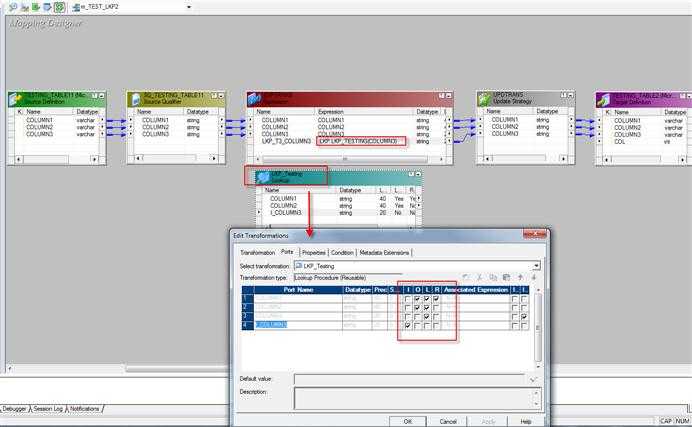This screenshot has width=692, height=427.
Task: Iconize the UPDTRANS Update Strategy box
Action: click(570, 95)
